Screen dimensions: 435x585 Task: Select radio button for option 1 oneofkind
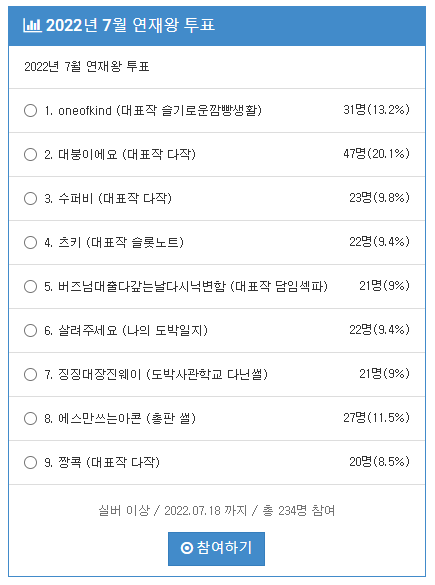click(31, 110)
